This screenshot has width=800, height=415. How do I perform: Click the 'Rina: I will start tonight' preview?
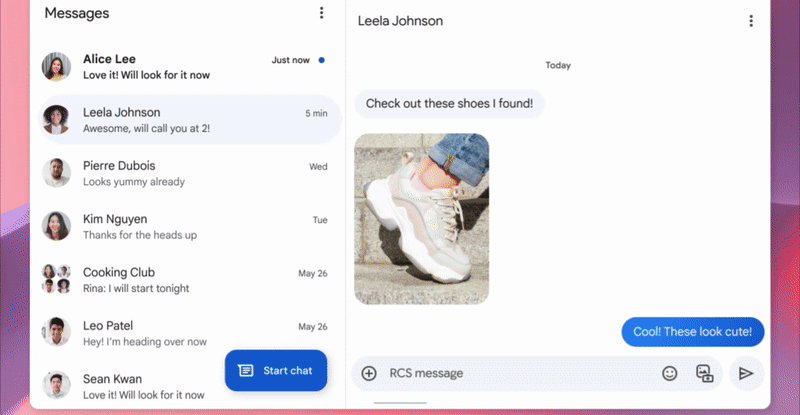pos(136,288)
